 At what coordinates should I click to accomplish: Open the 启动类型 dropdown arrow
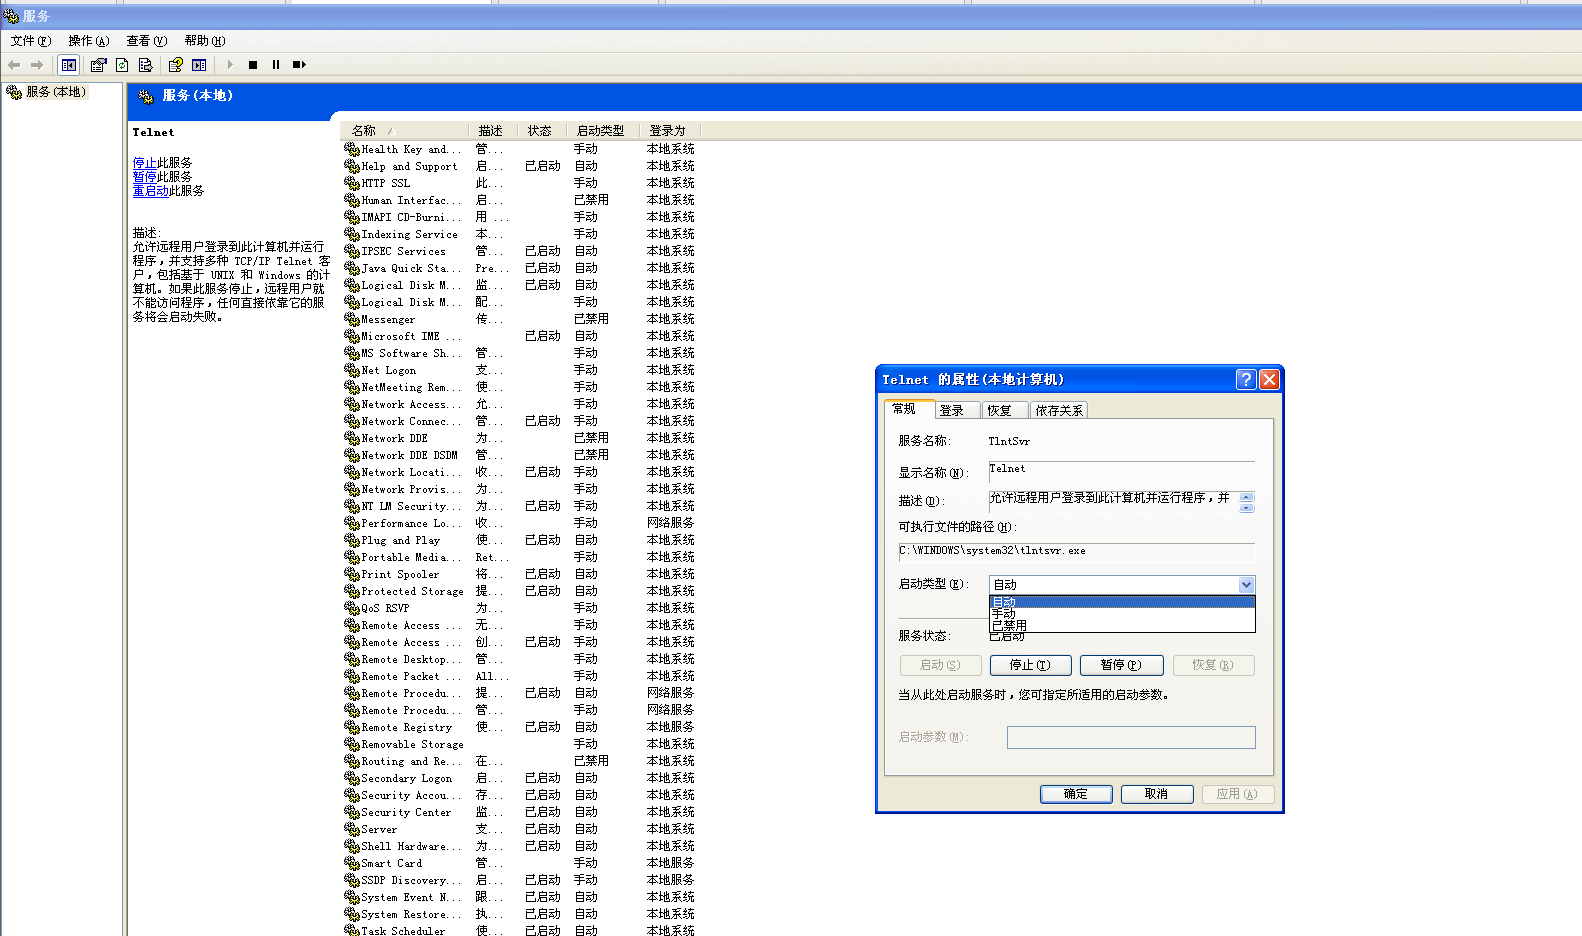(x=1246, y=585)
